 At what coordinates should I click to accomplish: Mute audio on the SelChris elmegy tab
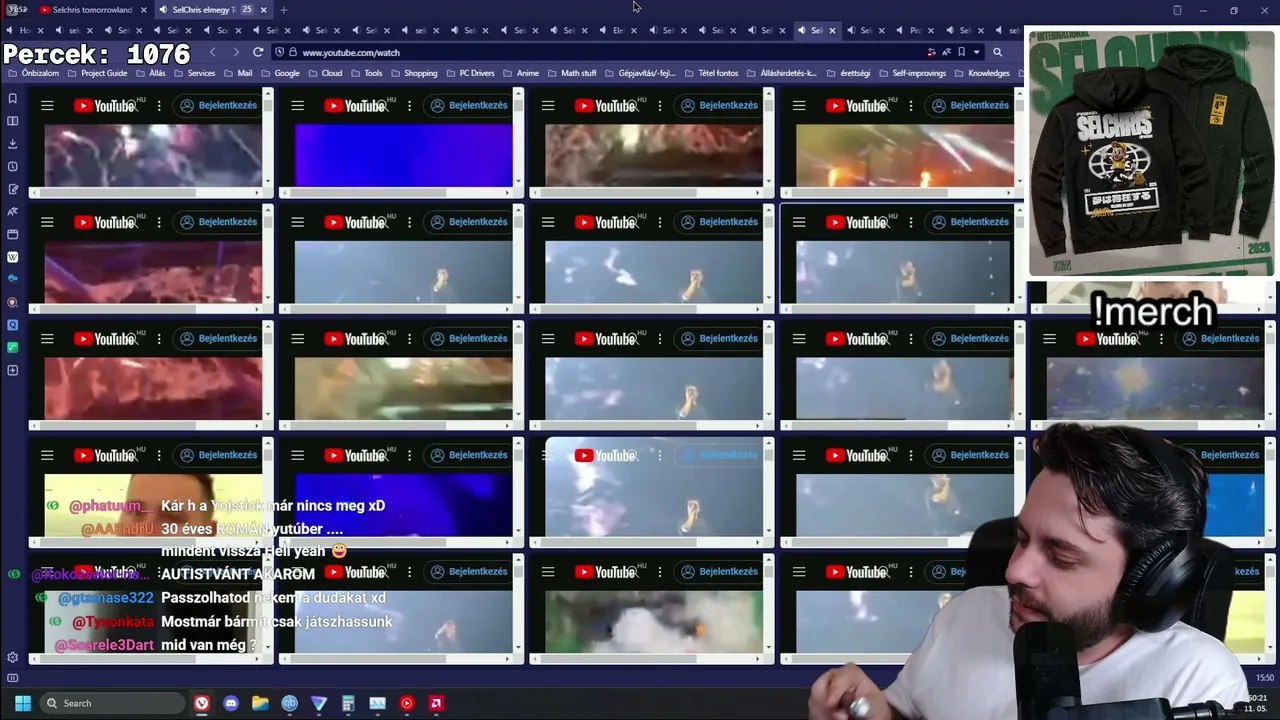(x=164, y=10)
